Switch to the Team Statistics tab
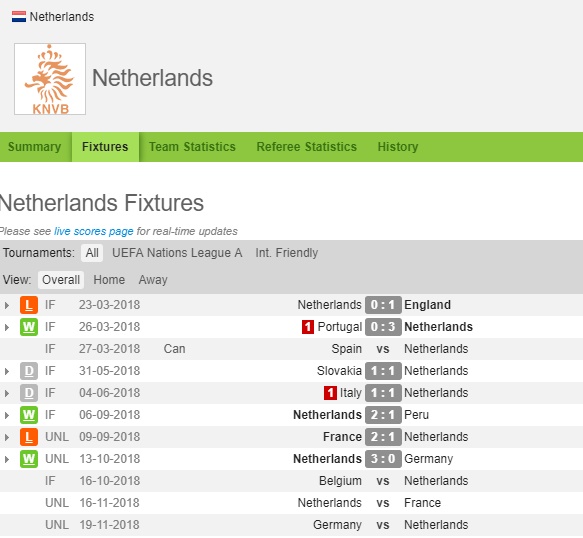583x538 pixels. 192,147
